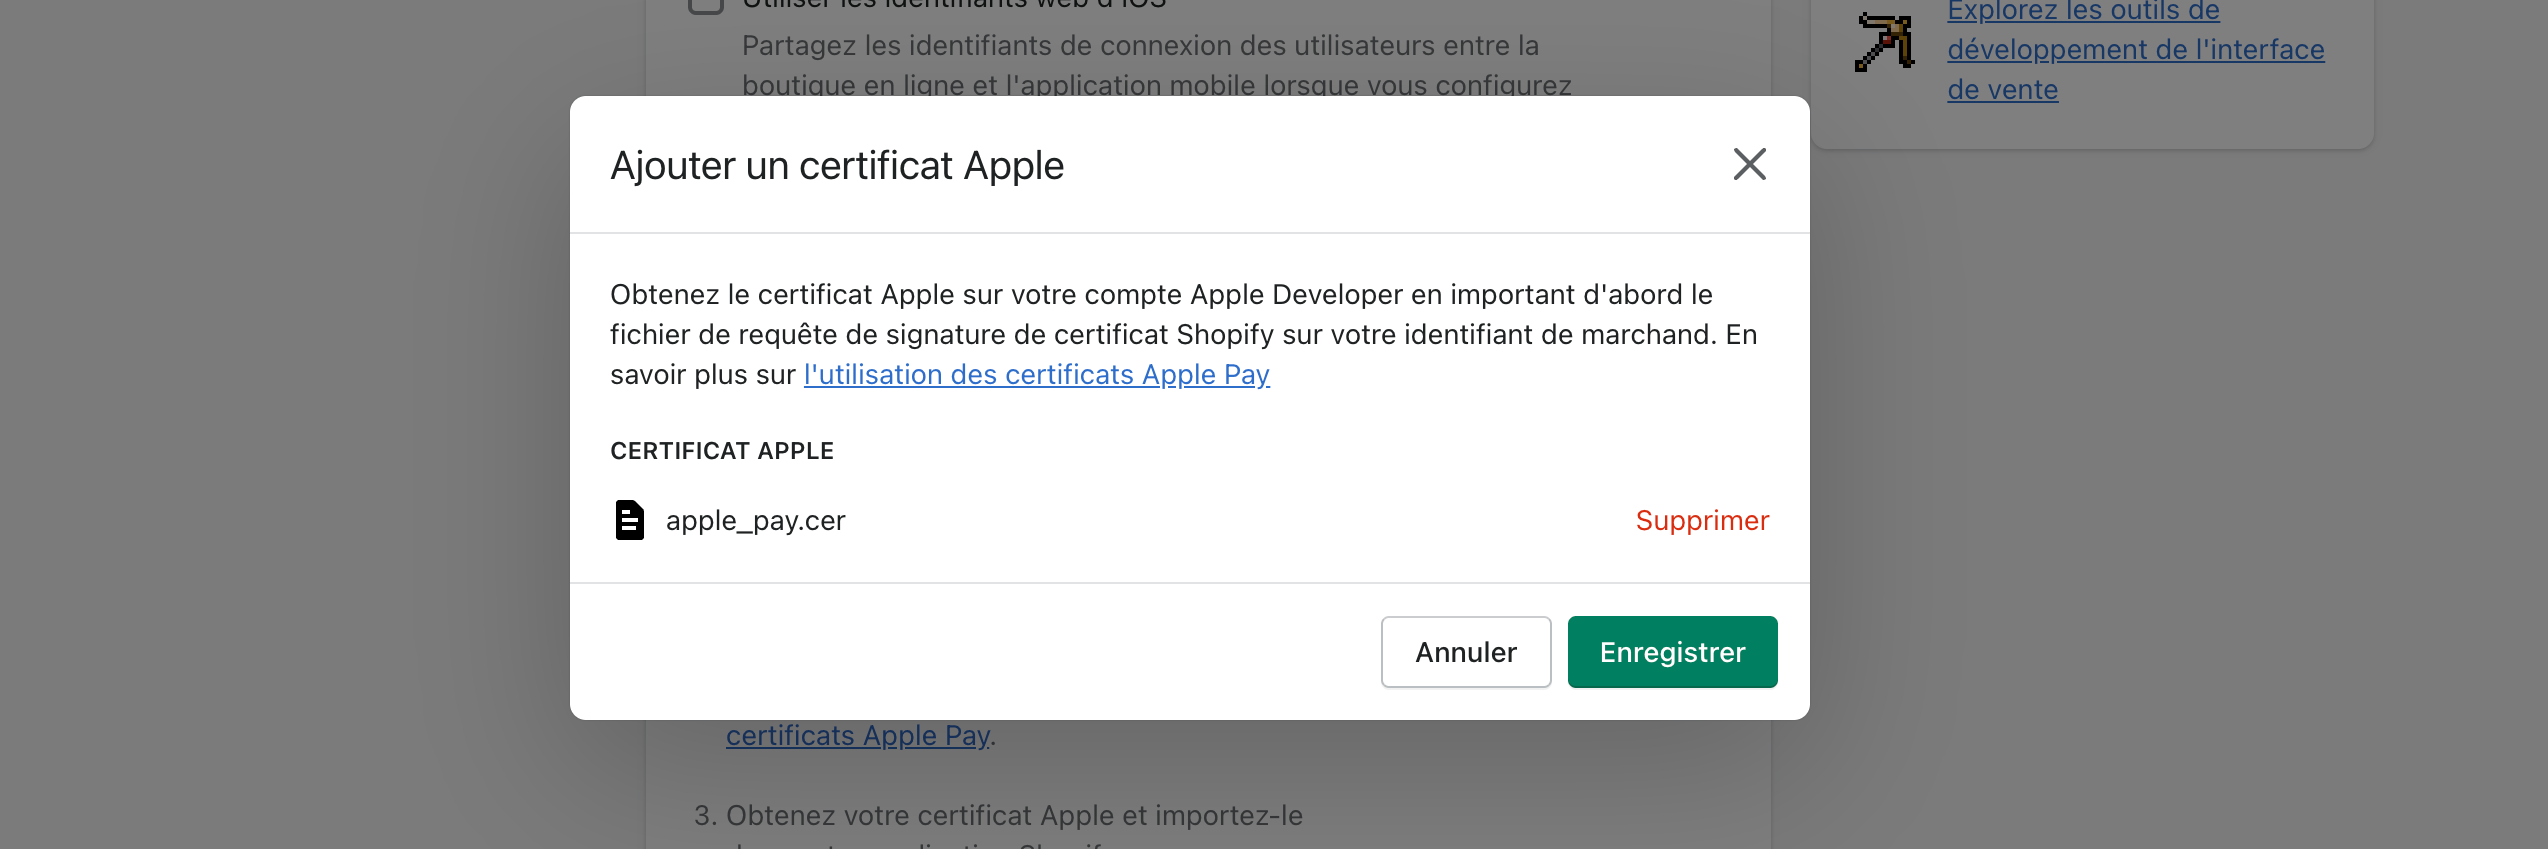
Task: Click the pickaxe icon in side card
Action: (1885, 41)
